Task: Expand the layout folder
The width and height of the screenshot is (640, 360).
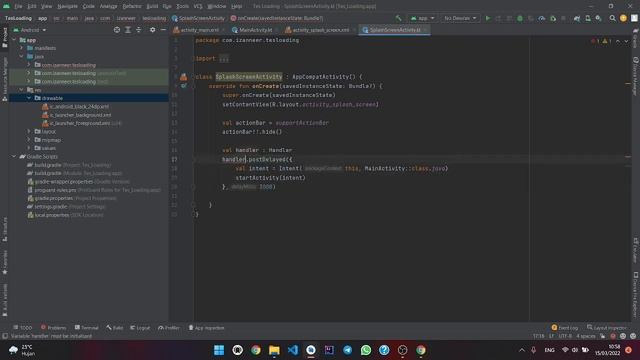Action: (x=29, y=131)
